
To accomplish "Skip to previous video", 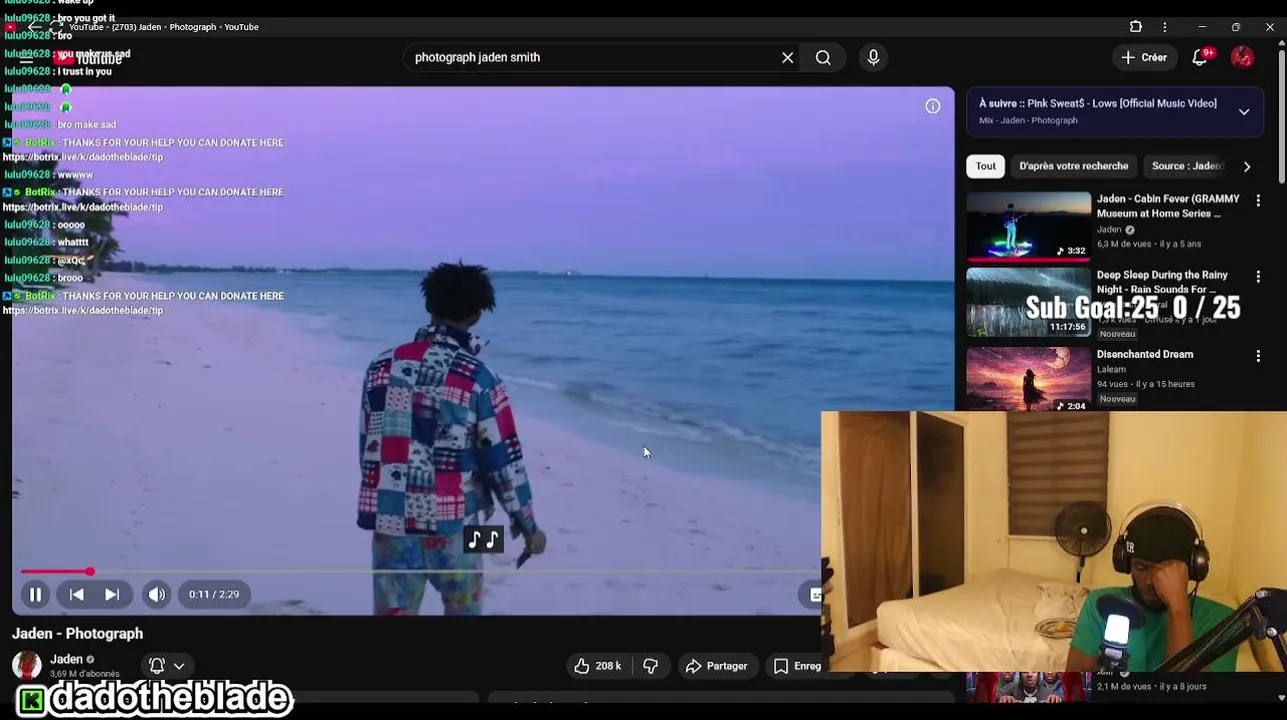I will [x=76, y=594].
